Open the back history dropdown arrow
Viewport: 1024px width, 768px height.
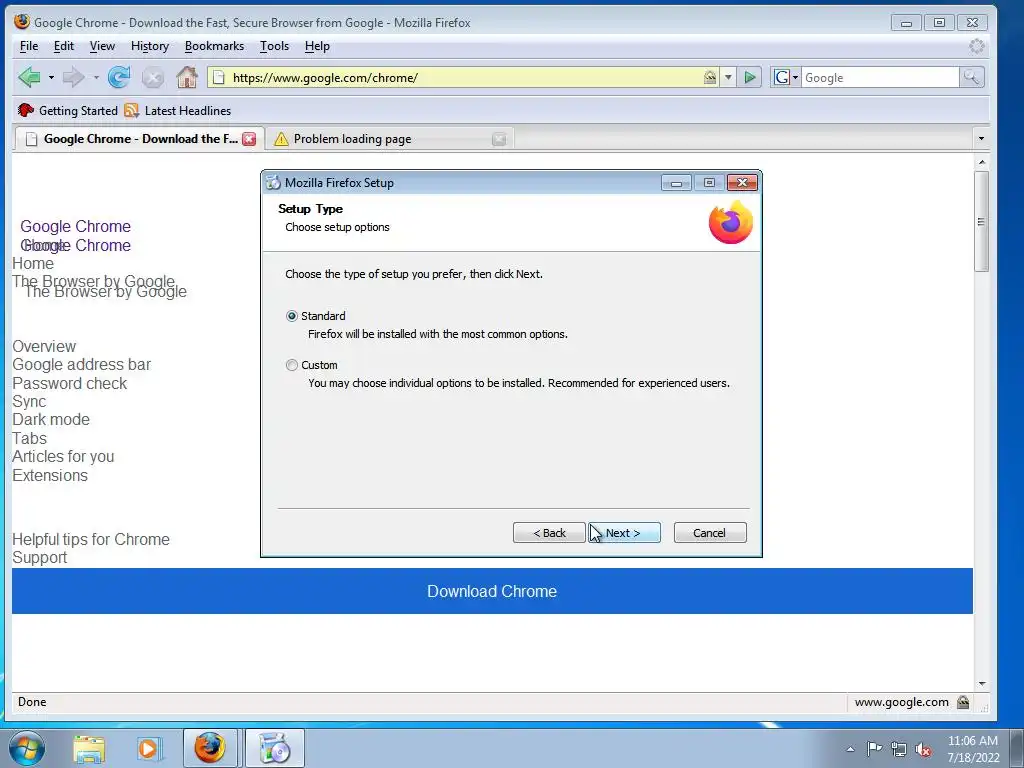pyautogui.click(x=51, y=78)
